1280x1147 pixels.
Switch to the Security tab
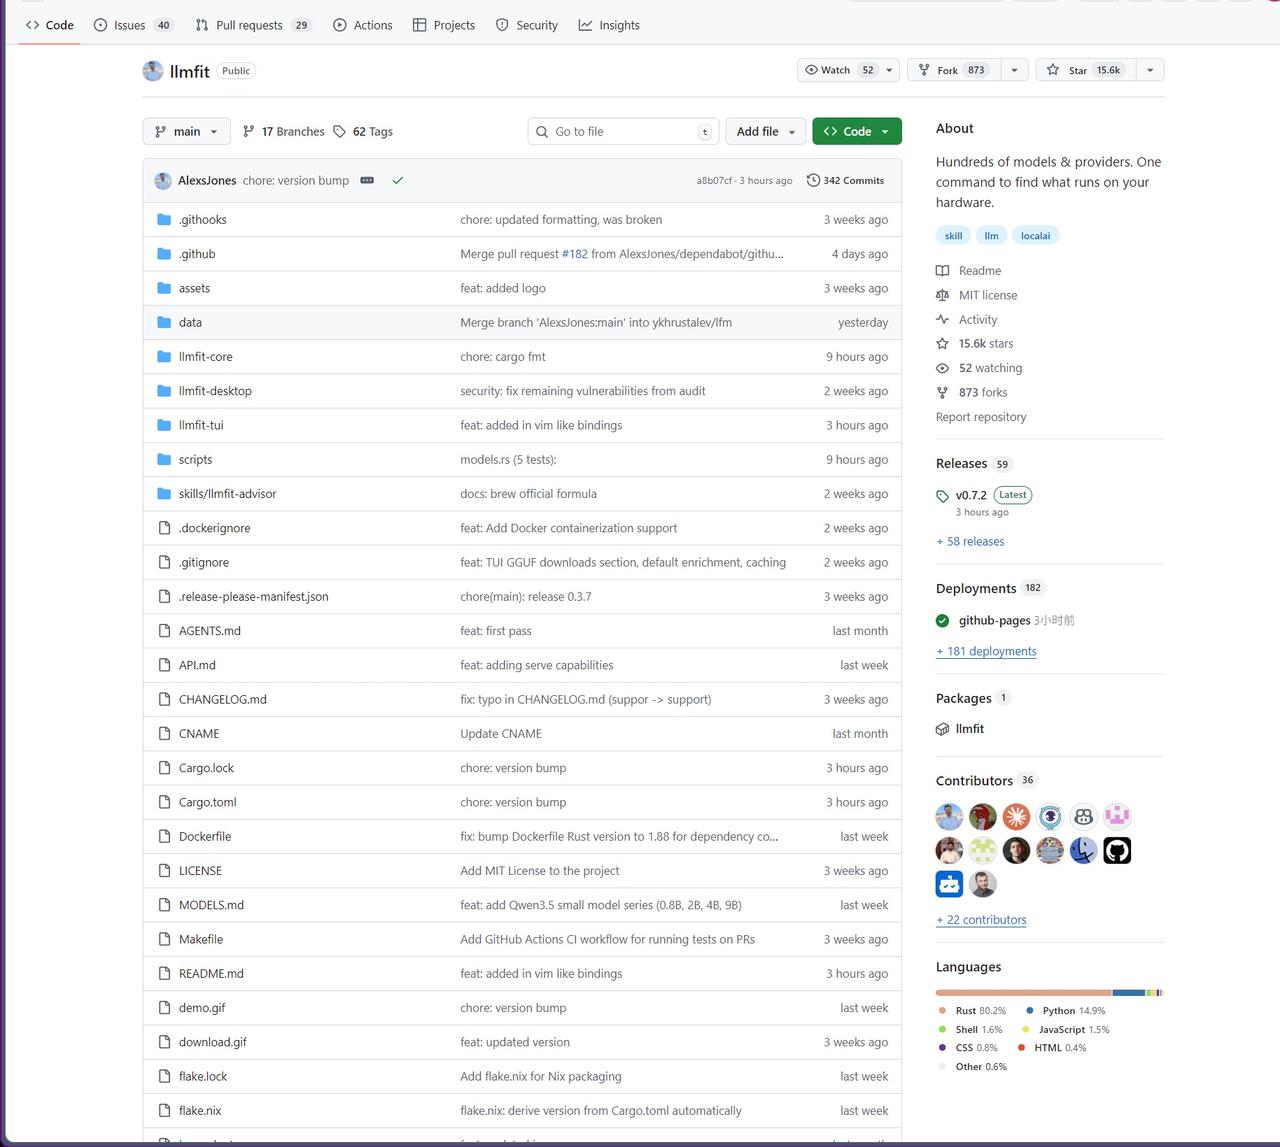527,25
